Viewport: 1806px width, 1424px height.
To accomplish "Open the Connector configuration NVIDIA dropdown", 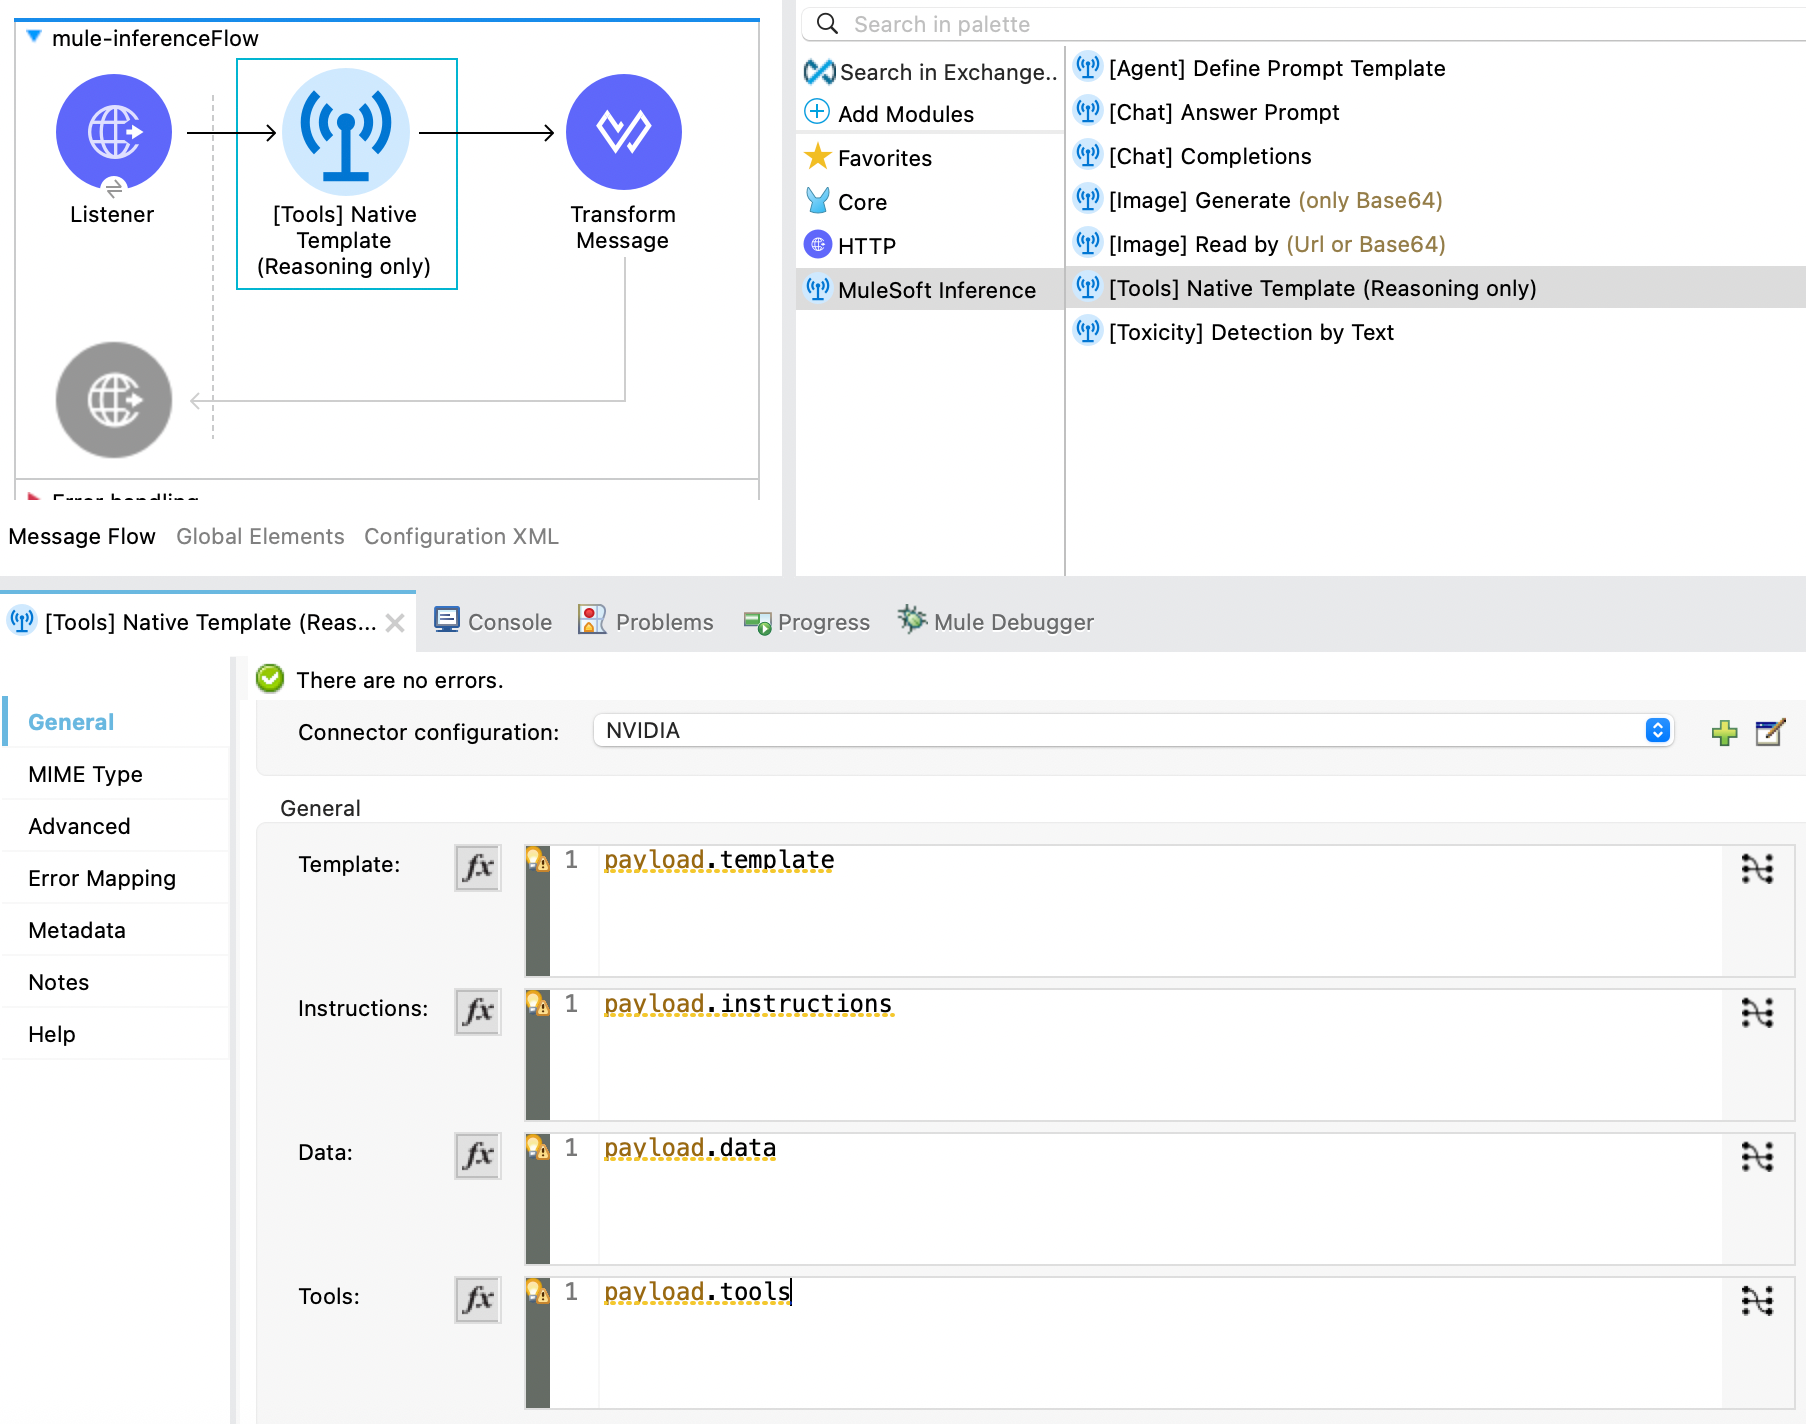I will point(1134,731).
